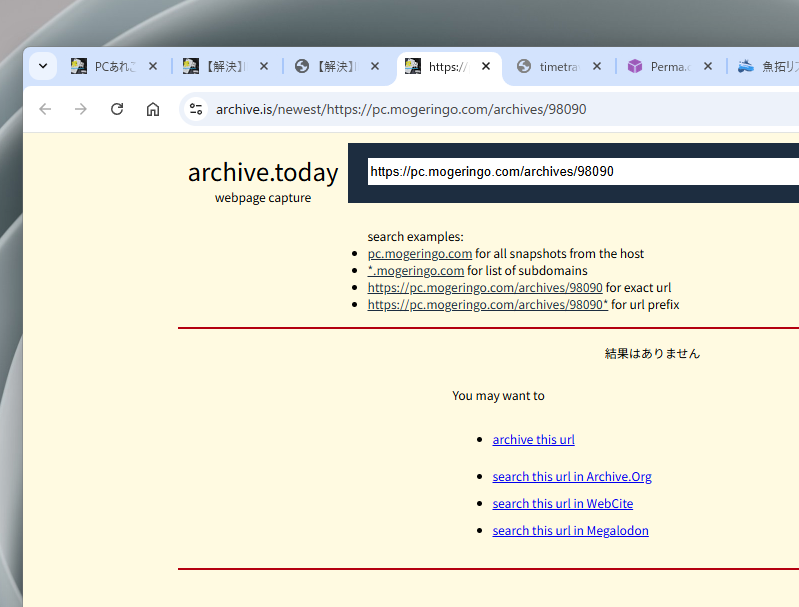
Task: Switch to the second 【解決】 tab with dog favicon
Action: click(x=225, y=66)
